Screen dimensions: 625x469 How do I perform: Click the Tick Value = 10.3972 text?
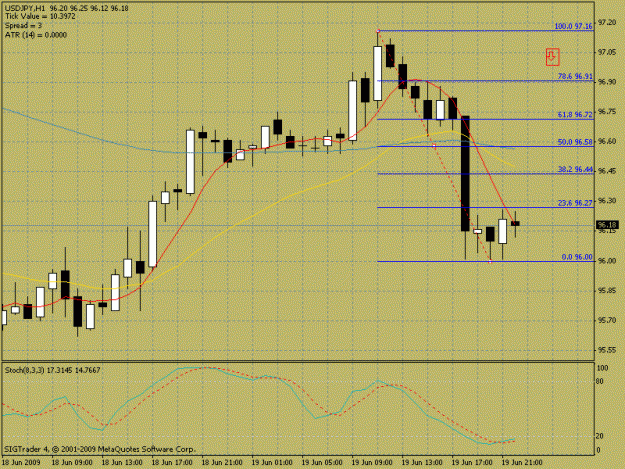(x=40, y=17)
